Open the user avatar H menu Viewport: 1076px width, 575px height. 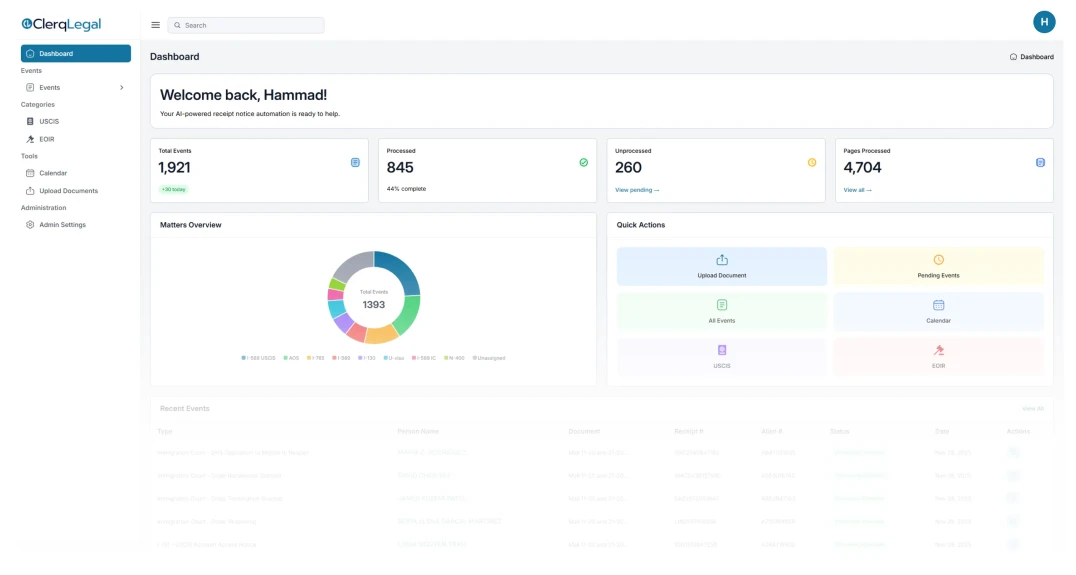(1044, 22)
